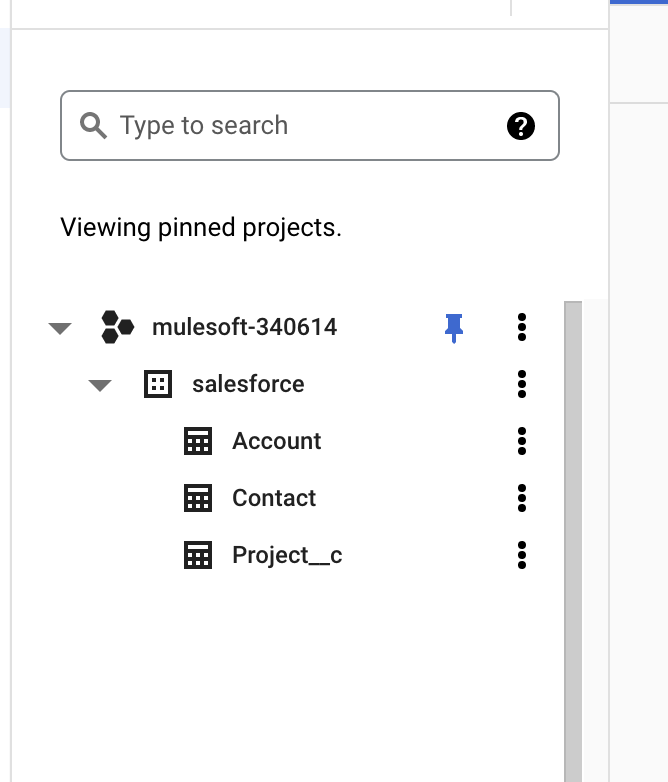The image size is (668, 782).
Task: Select the Project__c table name
Action: [287, 555]
